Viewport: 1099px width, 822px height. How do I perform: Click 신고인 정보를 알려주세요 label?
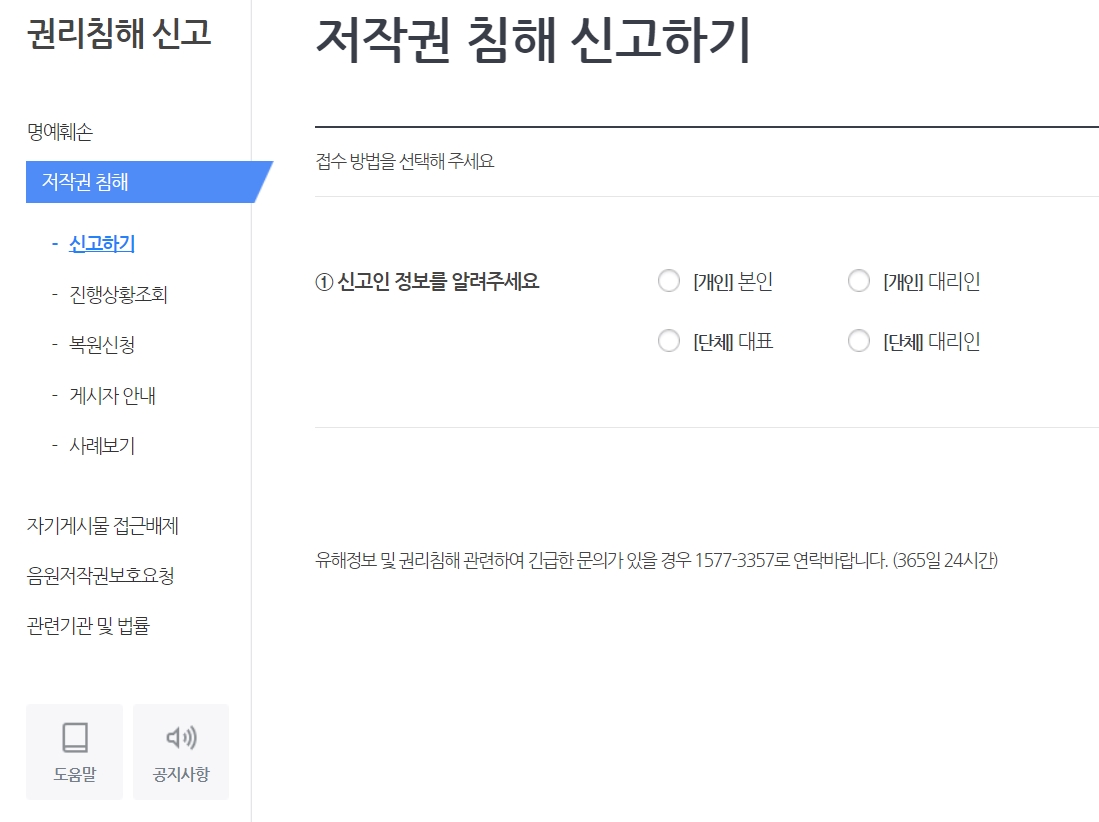pos(427,282)
